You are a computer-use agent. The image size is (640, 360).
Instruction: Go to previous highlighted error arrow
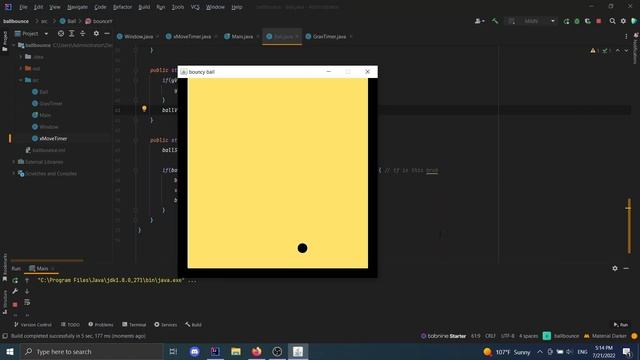click(x=618, y=51)
